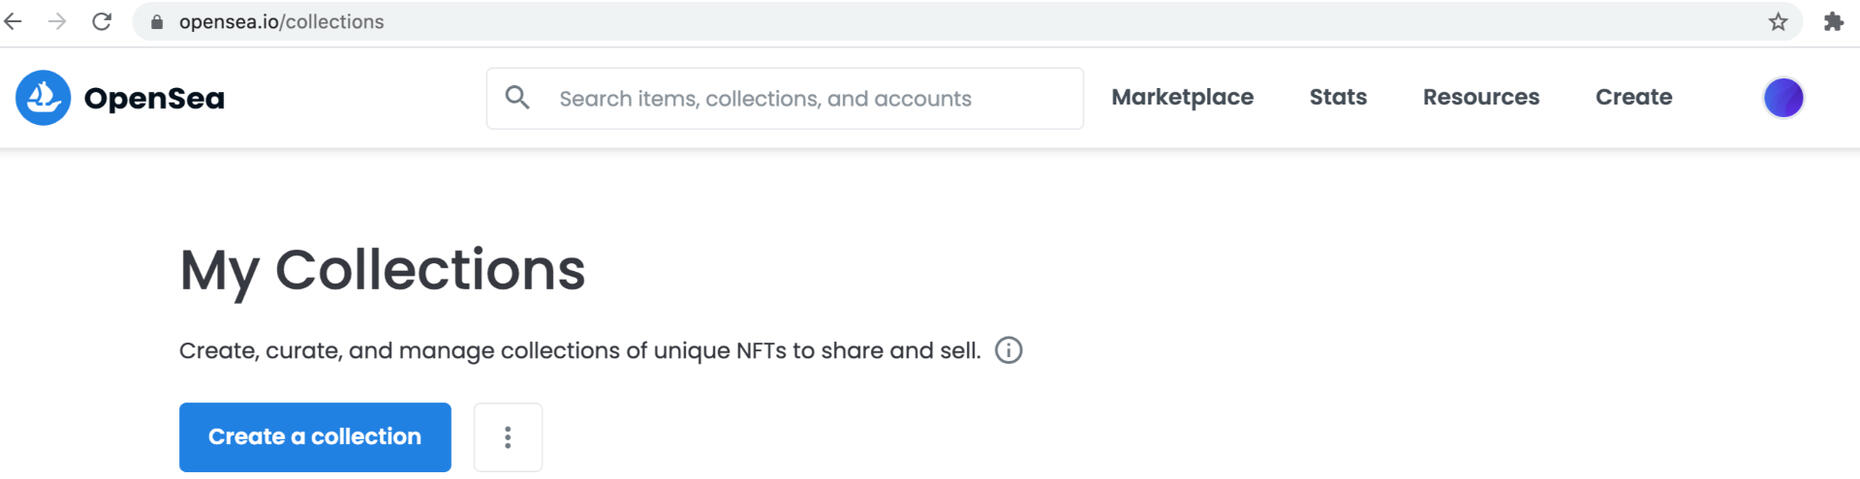Image resolution: width=1860 pixels, height=479 pixels.
Task: Click the browser forward arrow
Action: click(x=57, y=21)
